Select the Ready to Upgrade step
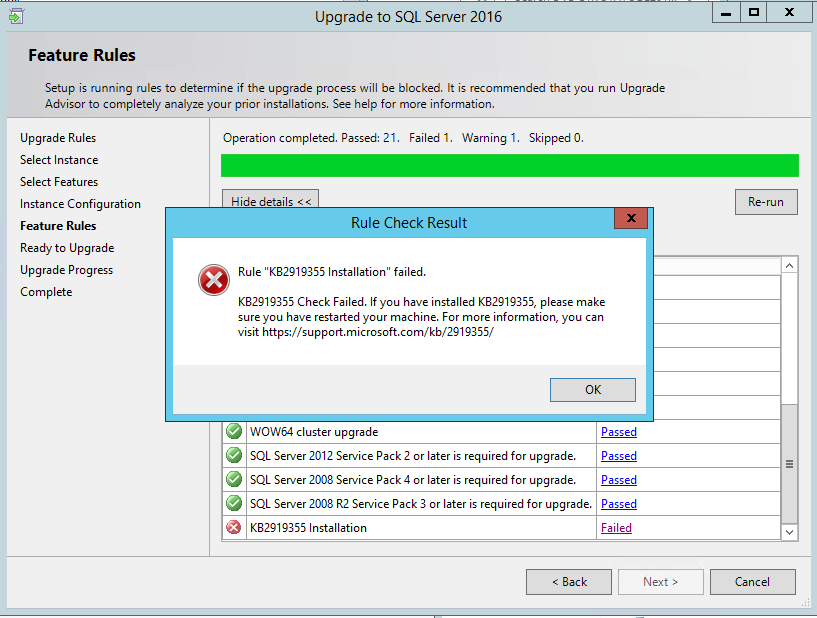817x618 pixels. 67,247
